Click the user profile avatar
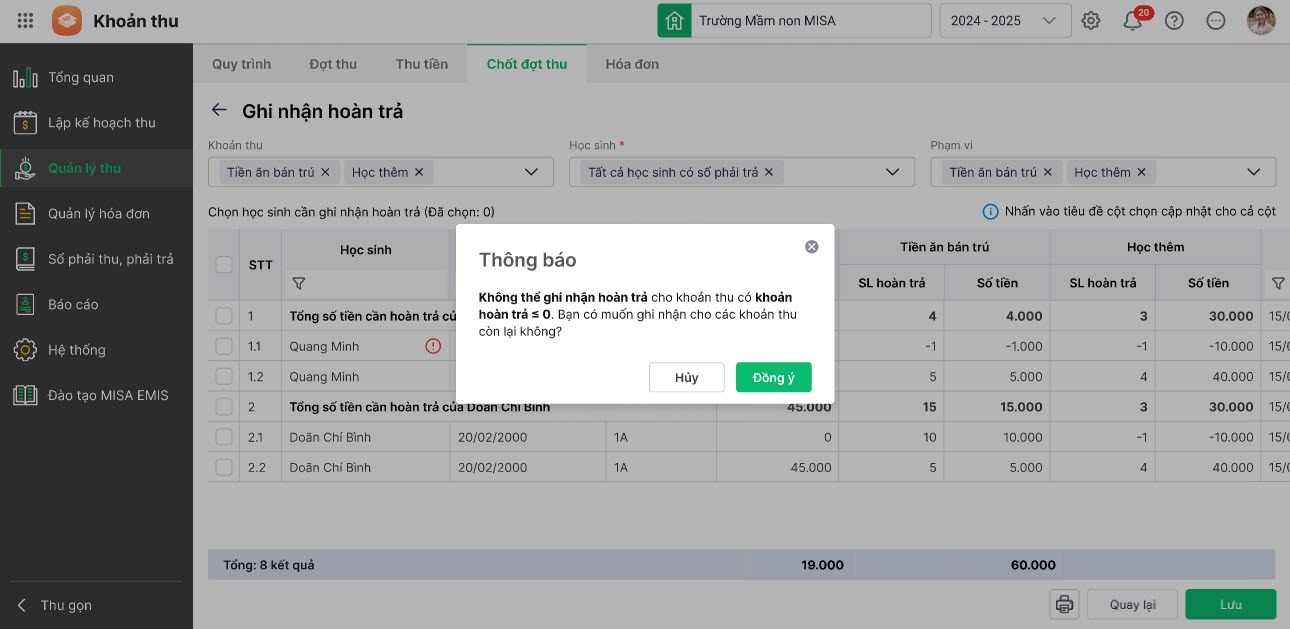 (x=1261, y=21)
